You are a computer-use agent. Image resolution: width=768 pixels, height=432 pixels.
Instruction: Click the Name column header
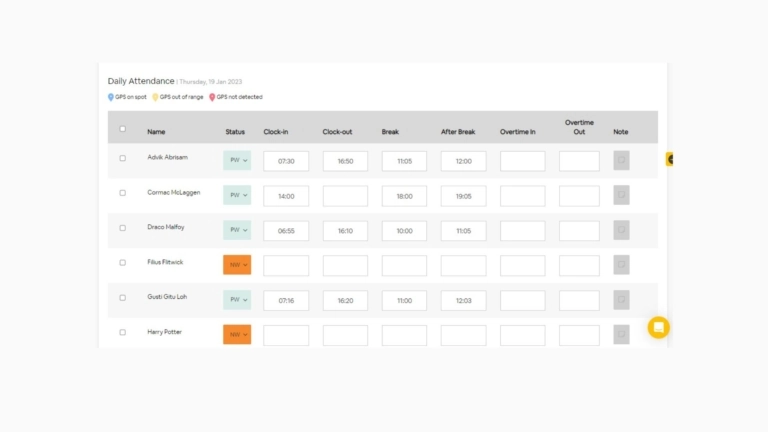pyautogui.click(x=156, y=132)
